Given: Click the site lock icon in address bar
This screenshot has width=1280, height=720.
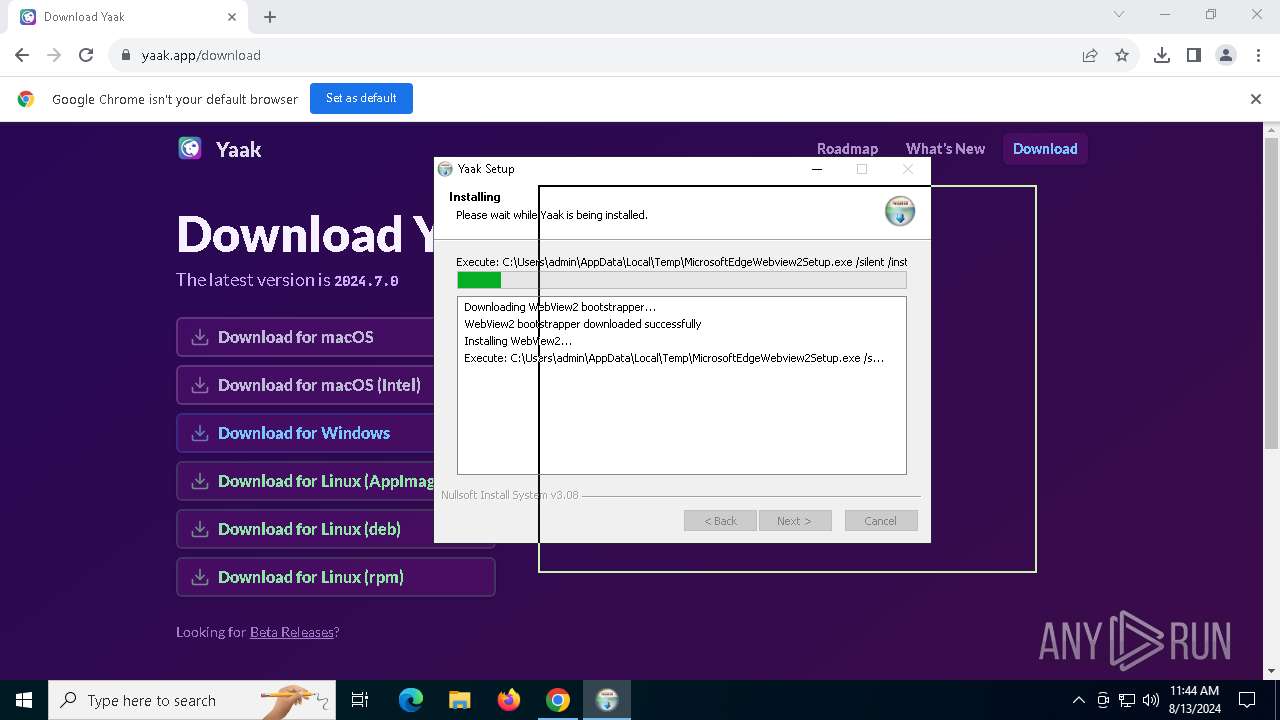Looking at the screenshot, I should click(126, 55).
